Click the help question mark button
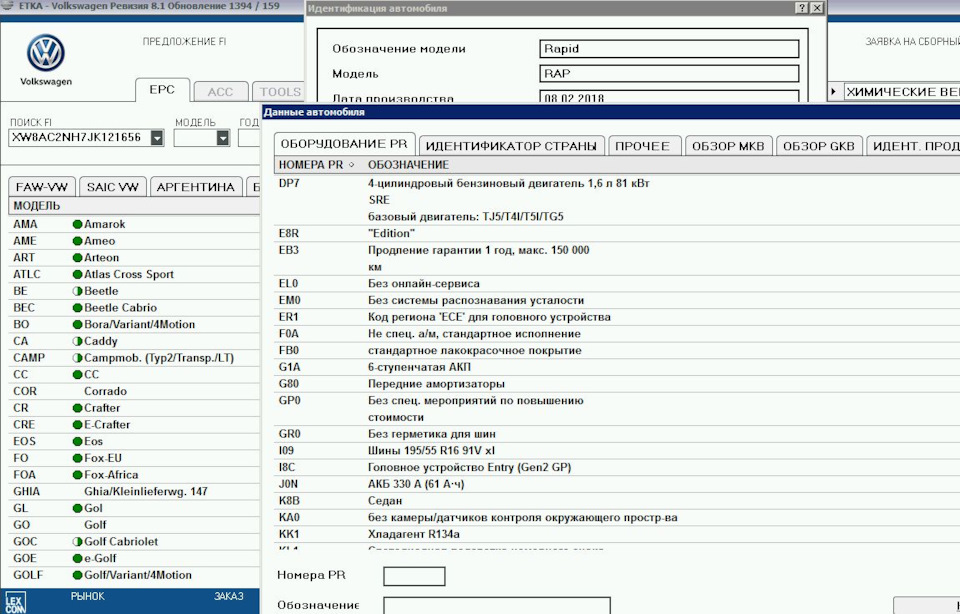The height and width of the screenshot is (614, 960). (x=801, y=8)
